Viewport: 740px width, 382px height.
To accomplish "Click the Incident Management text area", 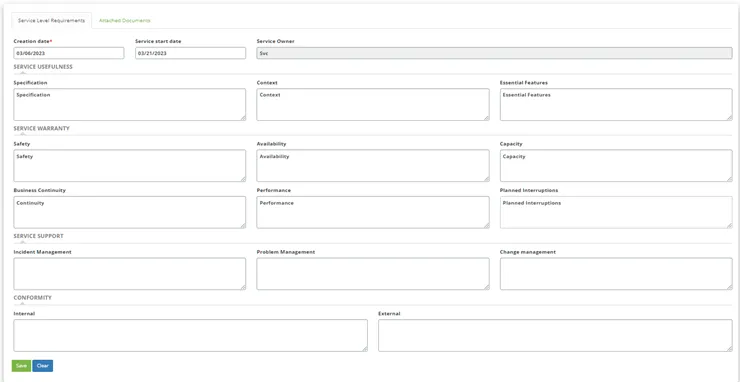I will 129,274.
